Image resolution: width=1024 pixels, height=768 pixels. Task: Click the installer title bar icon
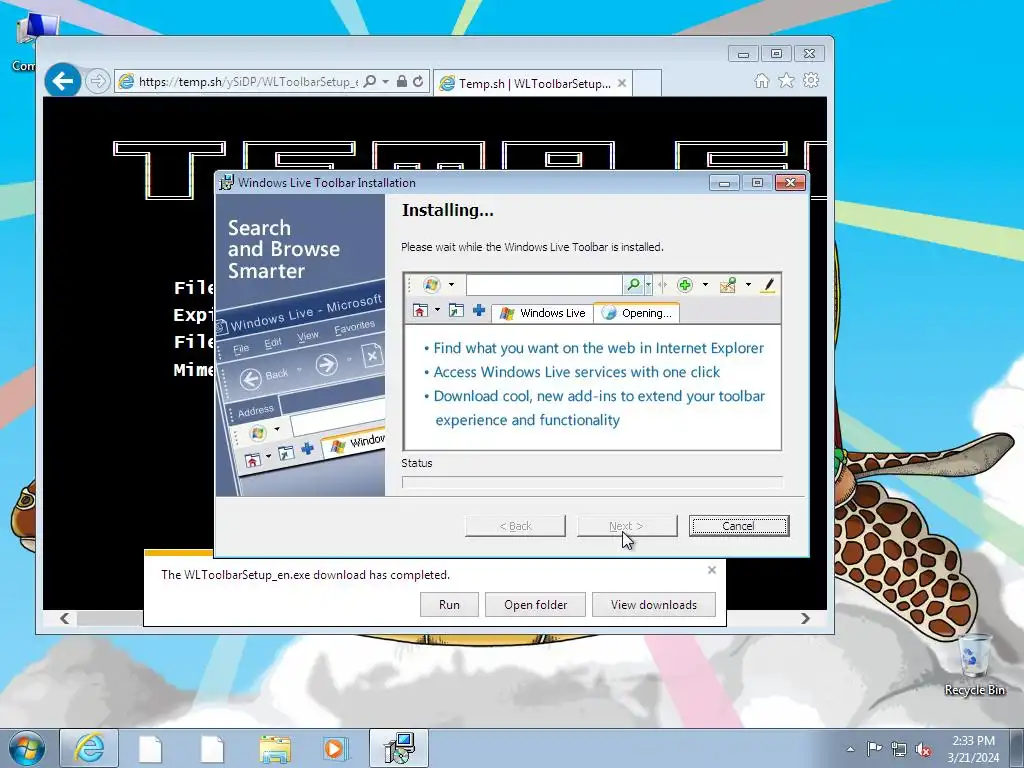227,182
